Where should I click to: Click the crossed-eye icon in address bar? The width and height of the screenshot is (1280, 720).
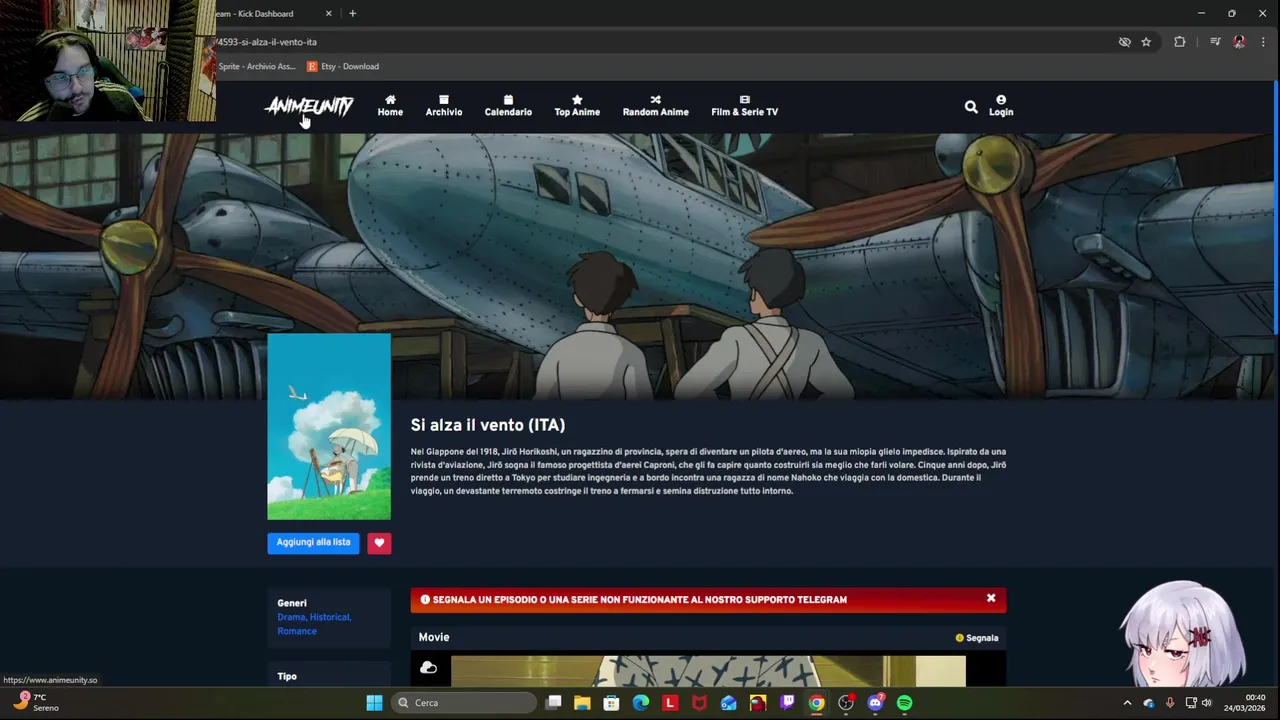1124,42
